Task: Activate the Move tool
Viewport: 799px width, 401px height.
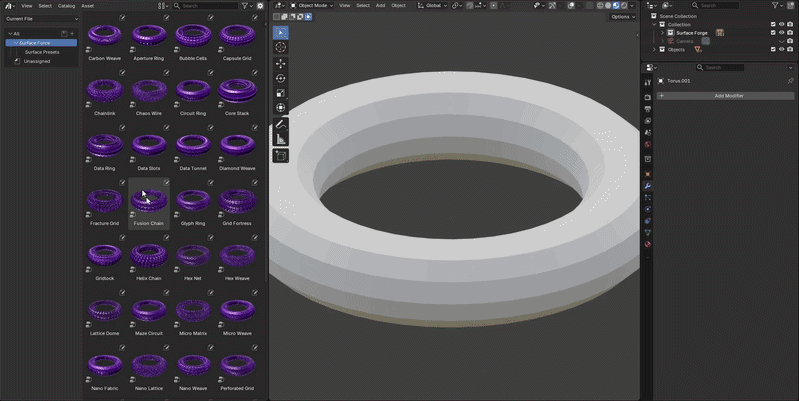Action: click(280, 64)
